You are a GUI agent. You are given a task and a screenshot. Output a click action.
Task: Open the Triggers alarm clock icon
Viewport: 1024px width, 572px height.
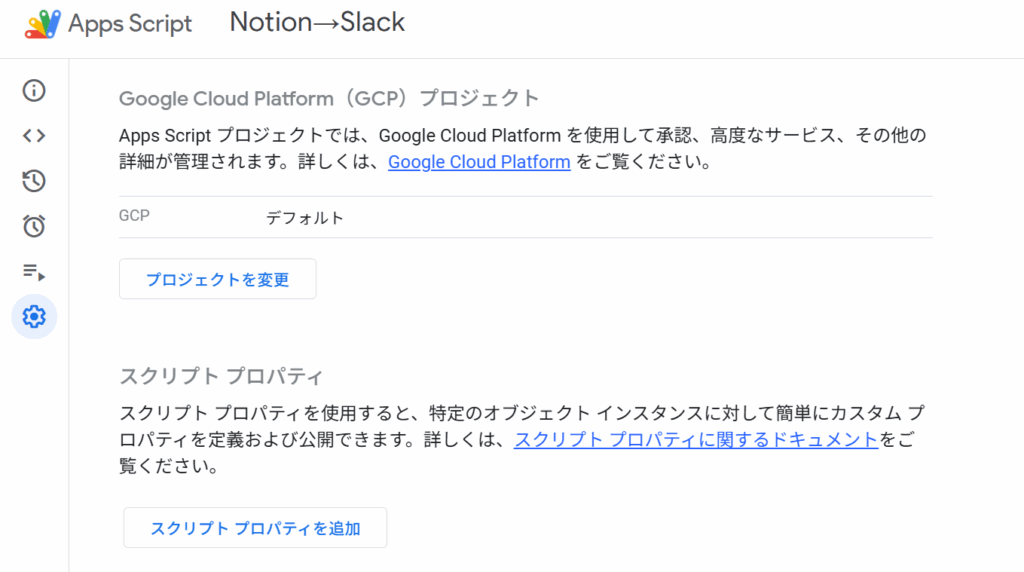click(x=34, y=226)
